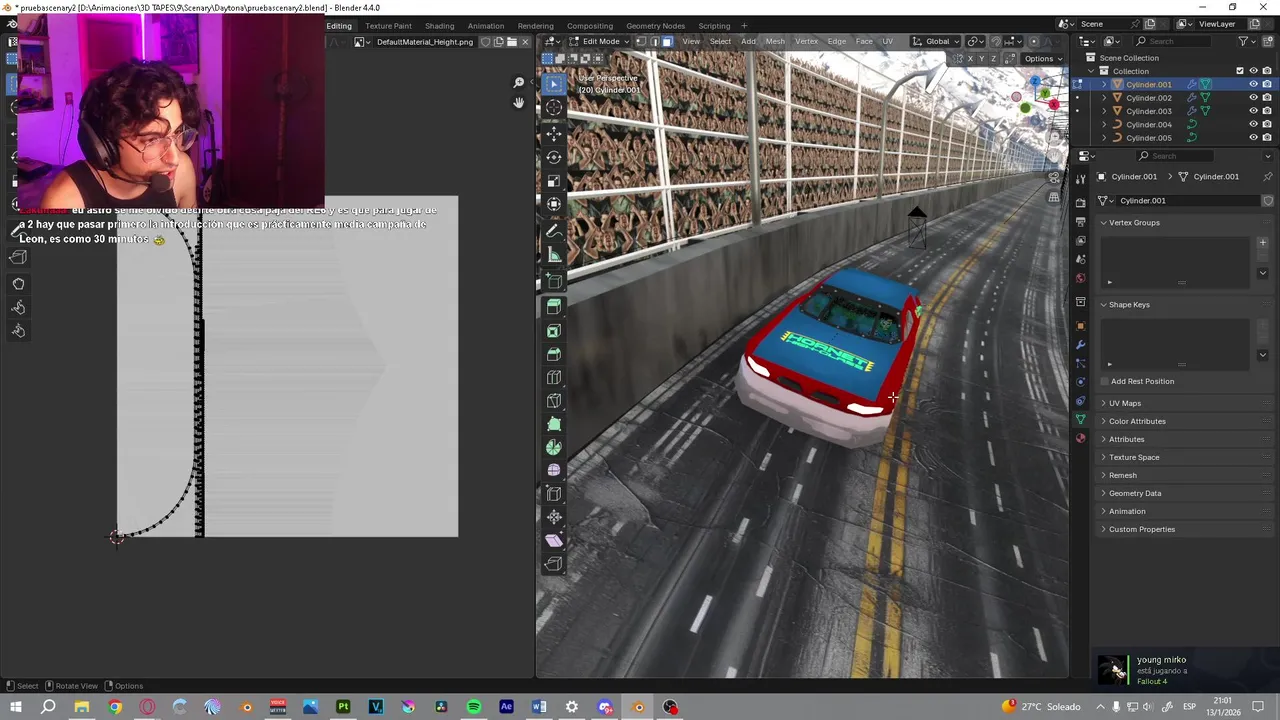Open the Global transform orientation dropdown

[x=936, y=41]
